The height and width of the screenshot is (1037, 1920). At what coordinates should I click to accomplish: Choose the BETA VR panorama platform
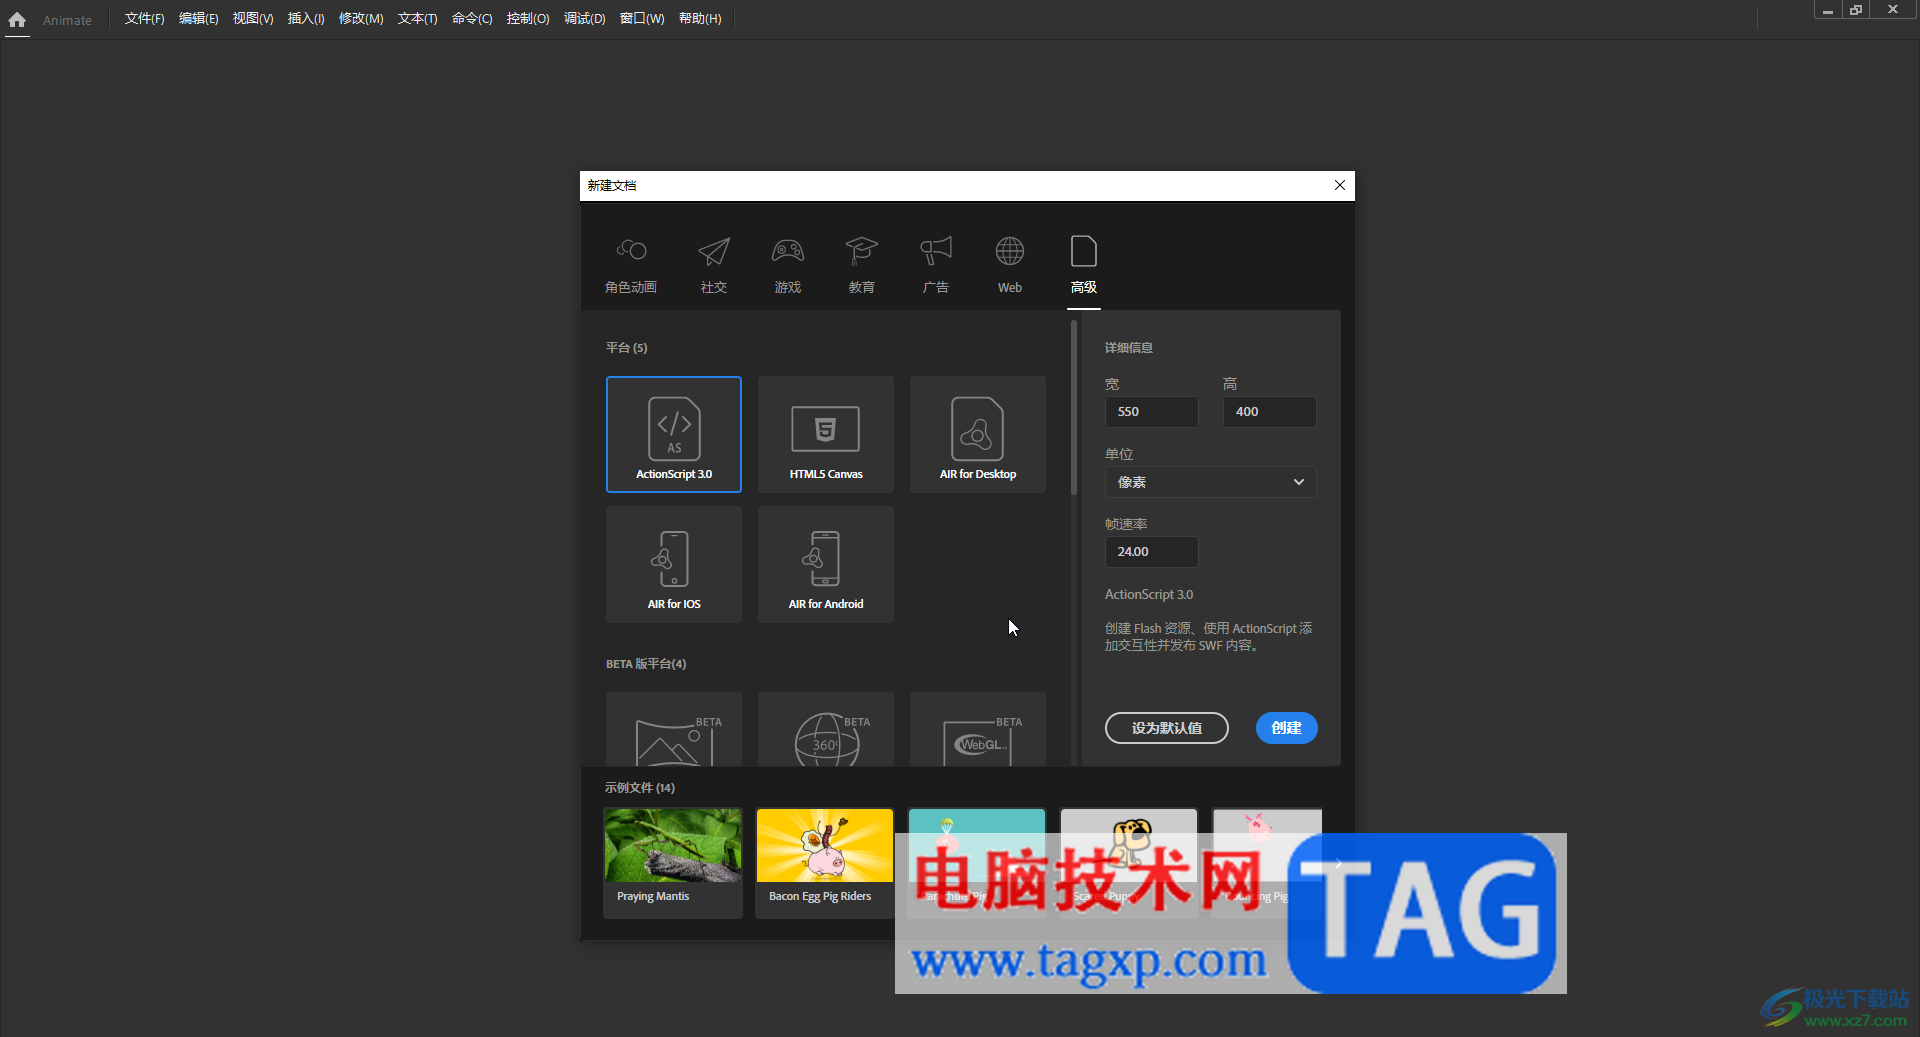674,729
